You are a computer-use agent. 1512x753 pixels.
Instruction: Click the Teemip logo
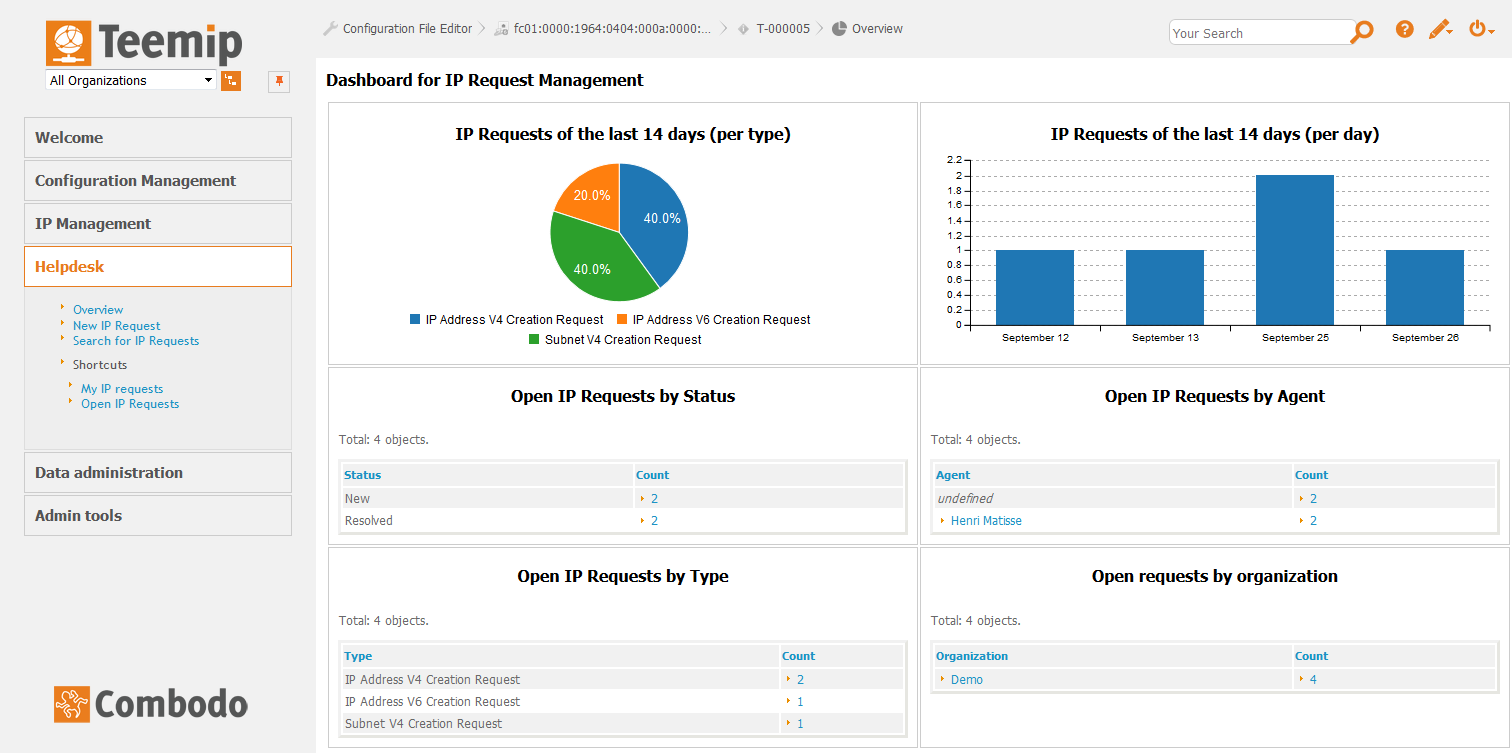coord(144,43)
